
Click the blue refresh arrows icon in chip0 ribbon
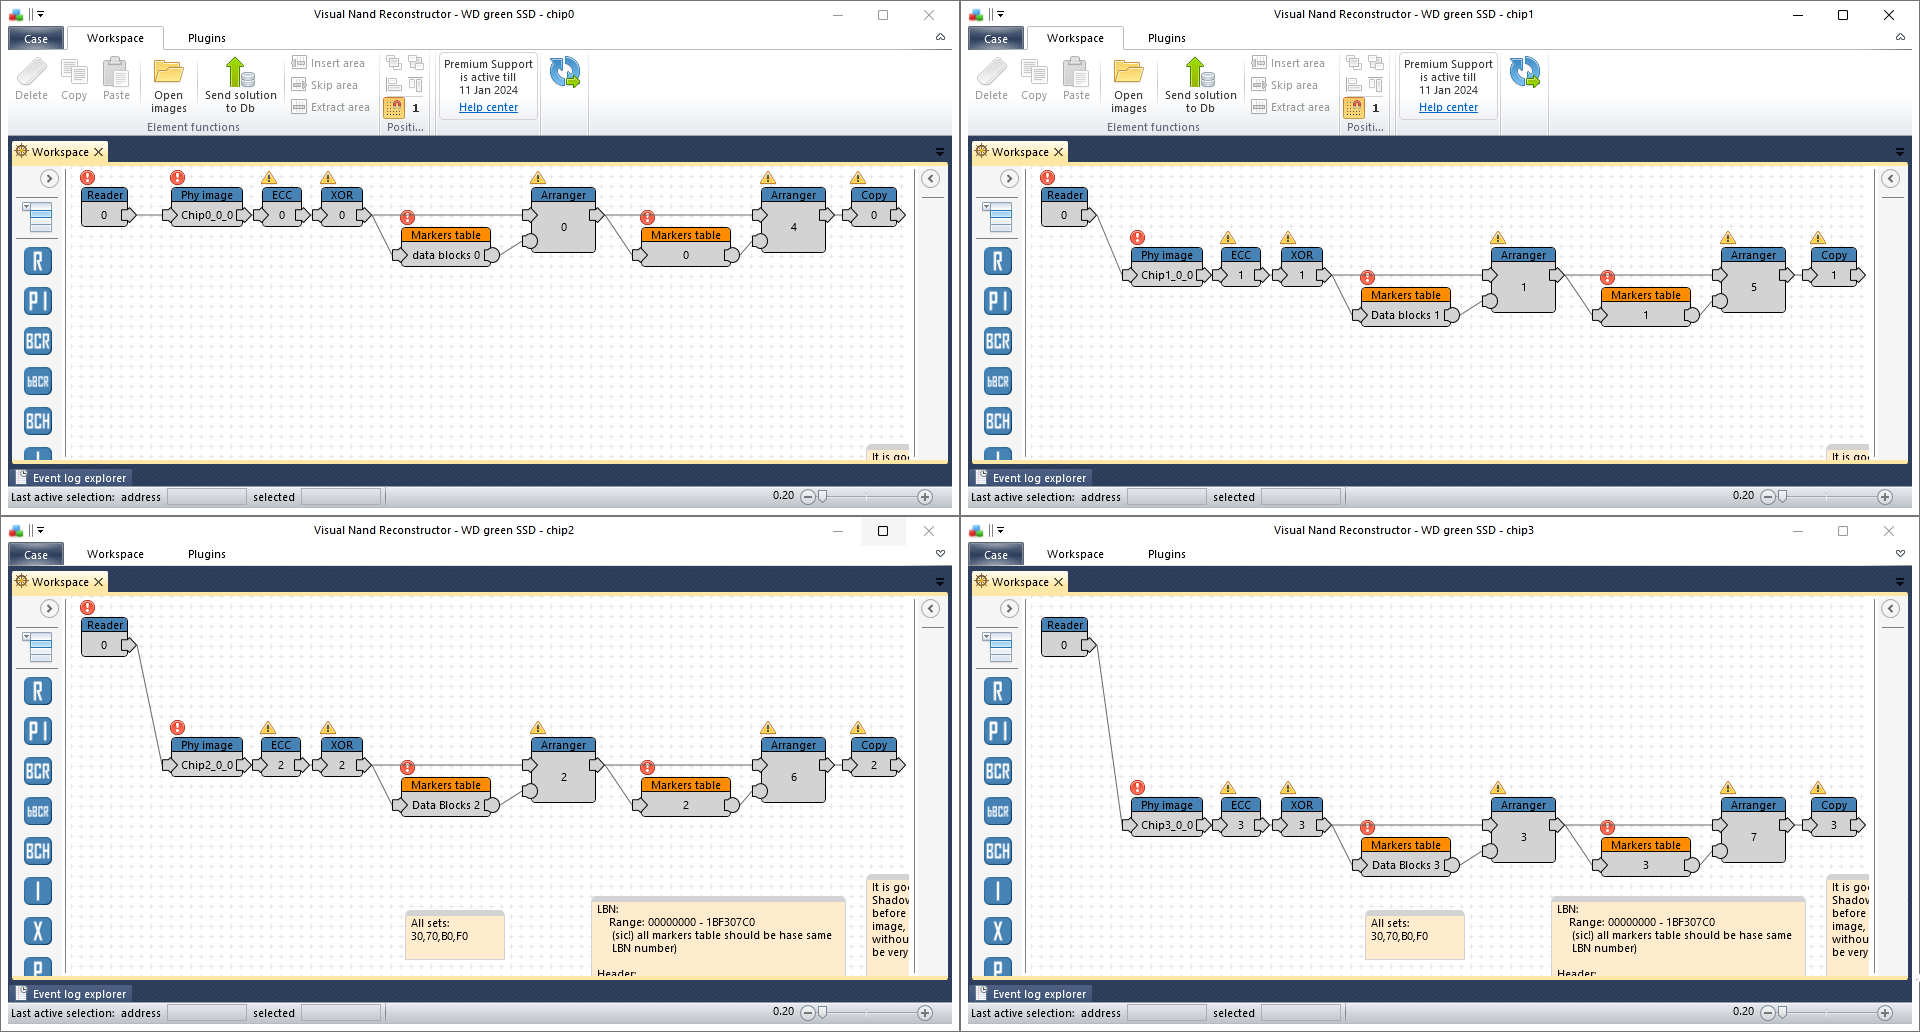pyautogui.click(x=565, y=72)
